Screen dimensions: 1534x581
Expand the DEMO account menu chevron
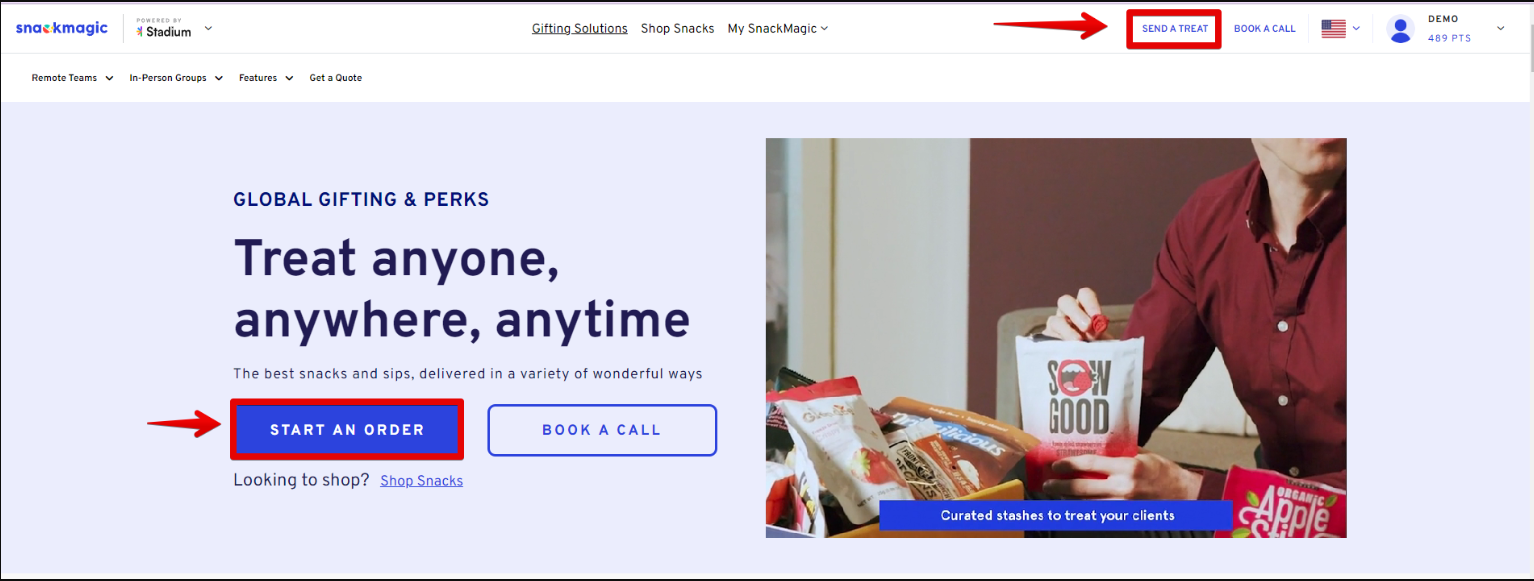pyautogui.click(x=1500, y=28)
